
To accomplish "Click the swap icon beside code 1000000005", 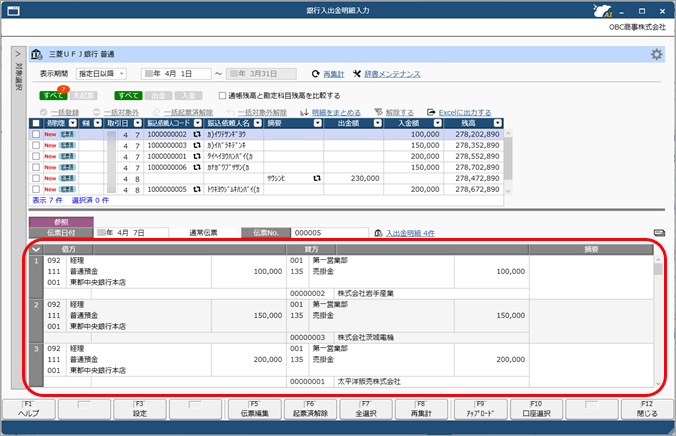I will tap(197, 189).
